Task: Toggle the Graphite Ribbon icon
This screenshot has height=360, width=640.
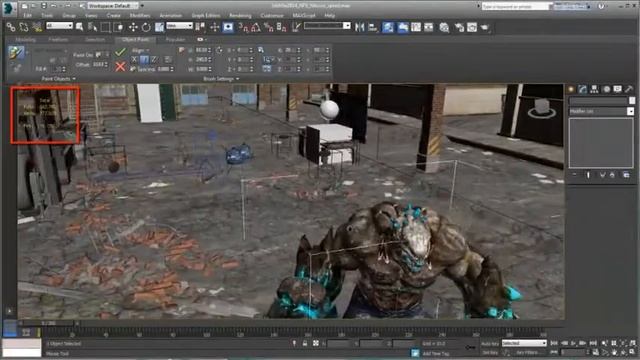Action: click(402, 27)
